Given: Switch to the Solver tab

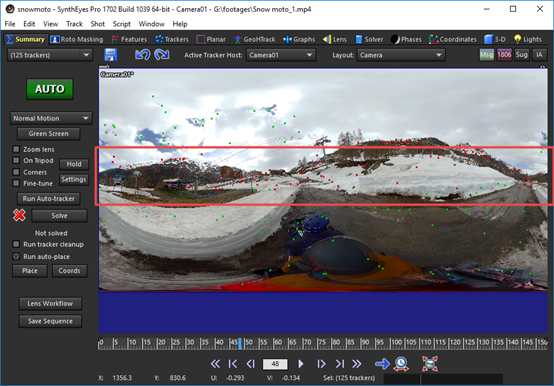Looking at the screenshot, I should click(369, 39).
